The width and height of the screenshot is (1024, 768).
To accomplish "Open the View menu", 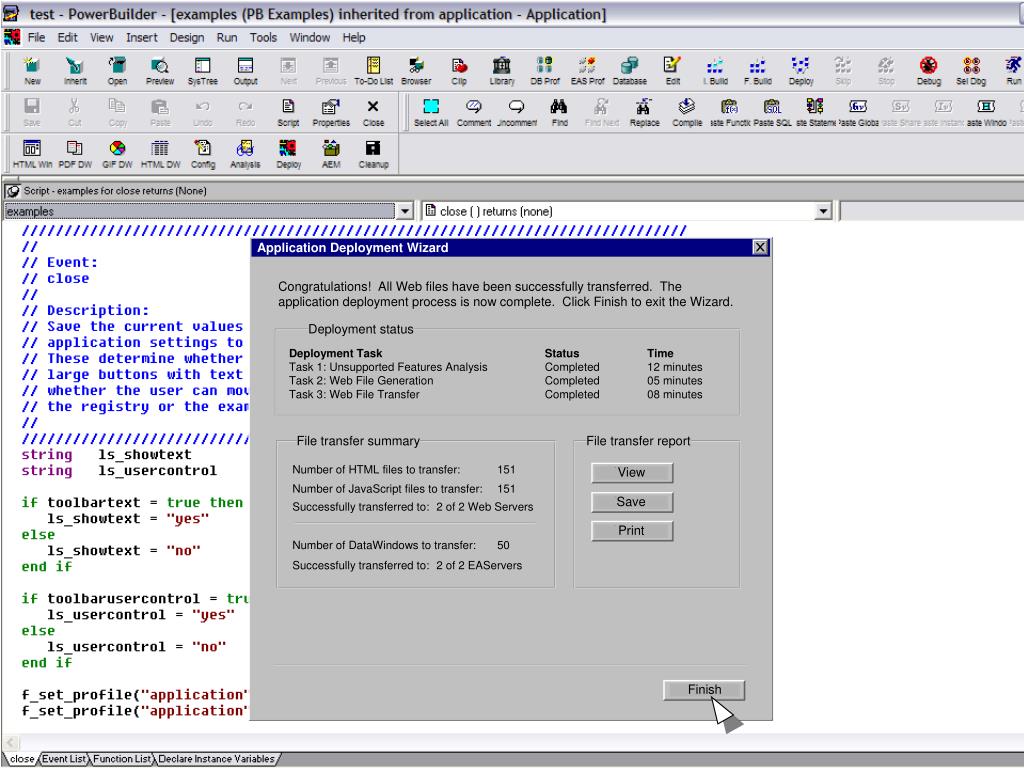I will point(101,38).
